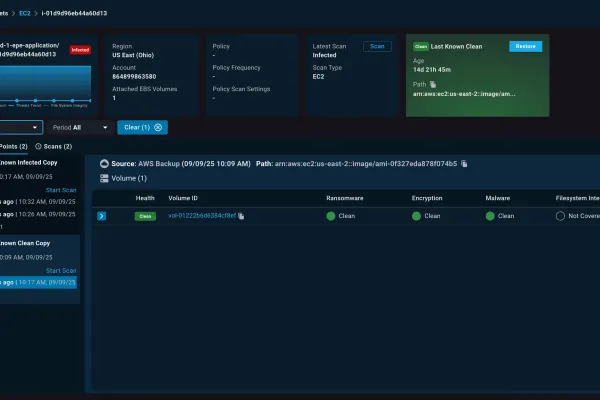Click the Encryption column header

427,198
